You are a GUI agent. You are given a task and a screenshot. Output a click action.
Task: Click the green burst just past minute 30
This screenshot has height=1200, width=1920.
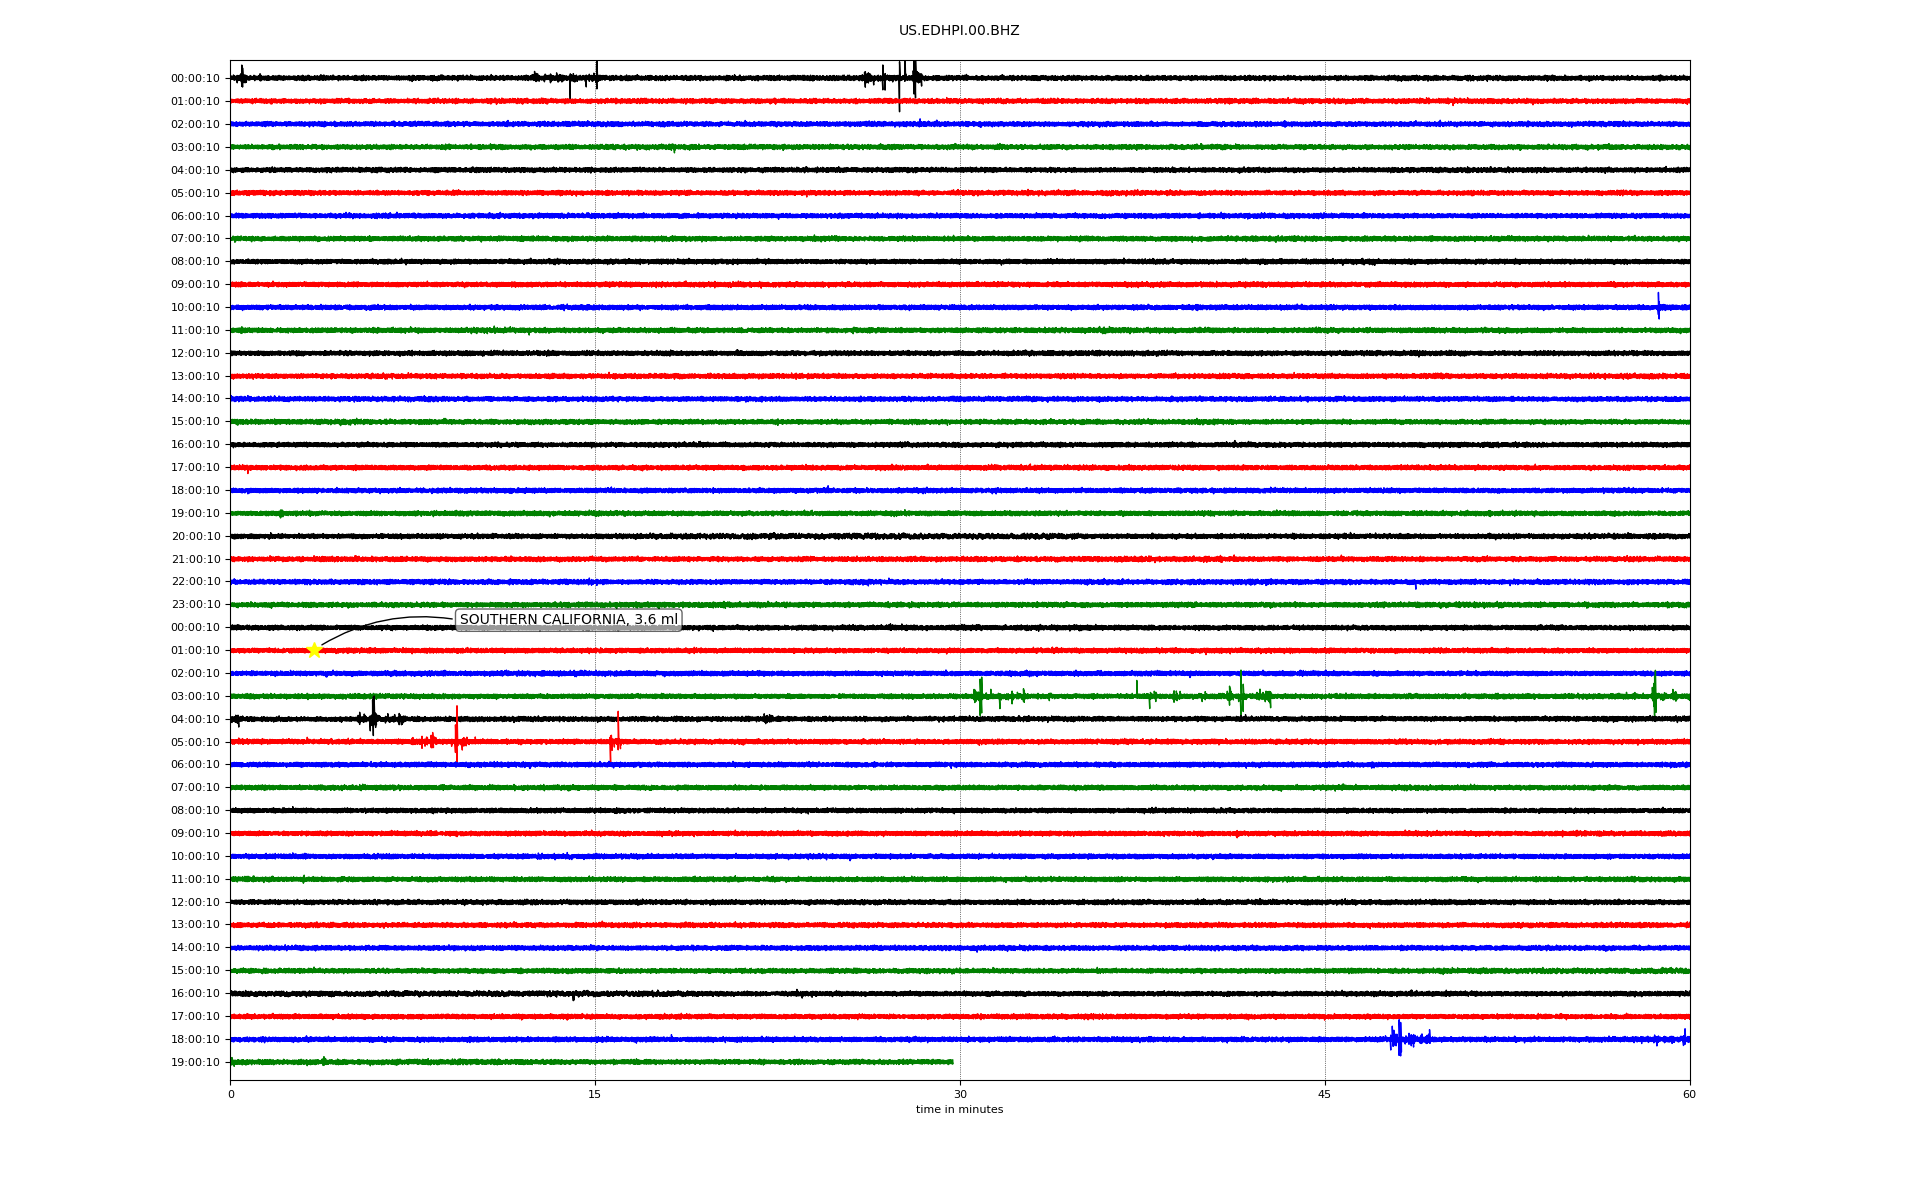click(x=980, y=695)
